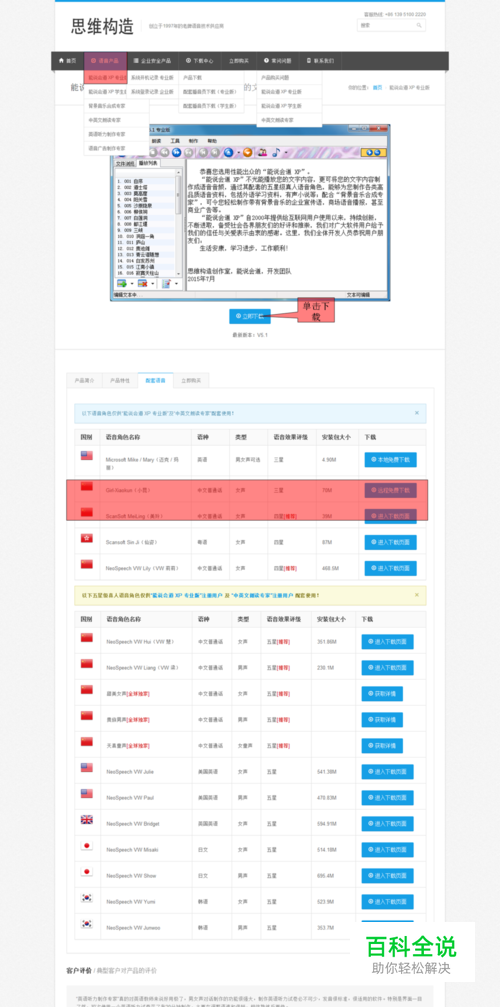
Task: Choose 背景音乐合成专家 from the product dropdown
Action: pyautogui.click(x=116, y=106)
